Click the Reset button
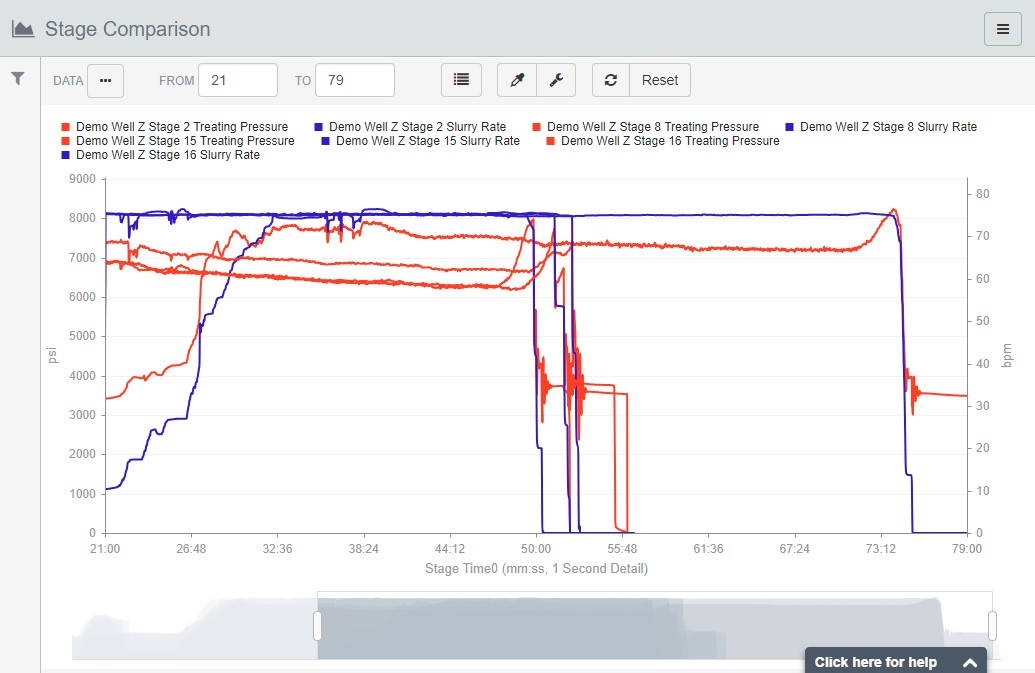 click(660, 80)
